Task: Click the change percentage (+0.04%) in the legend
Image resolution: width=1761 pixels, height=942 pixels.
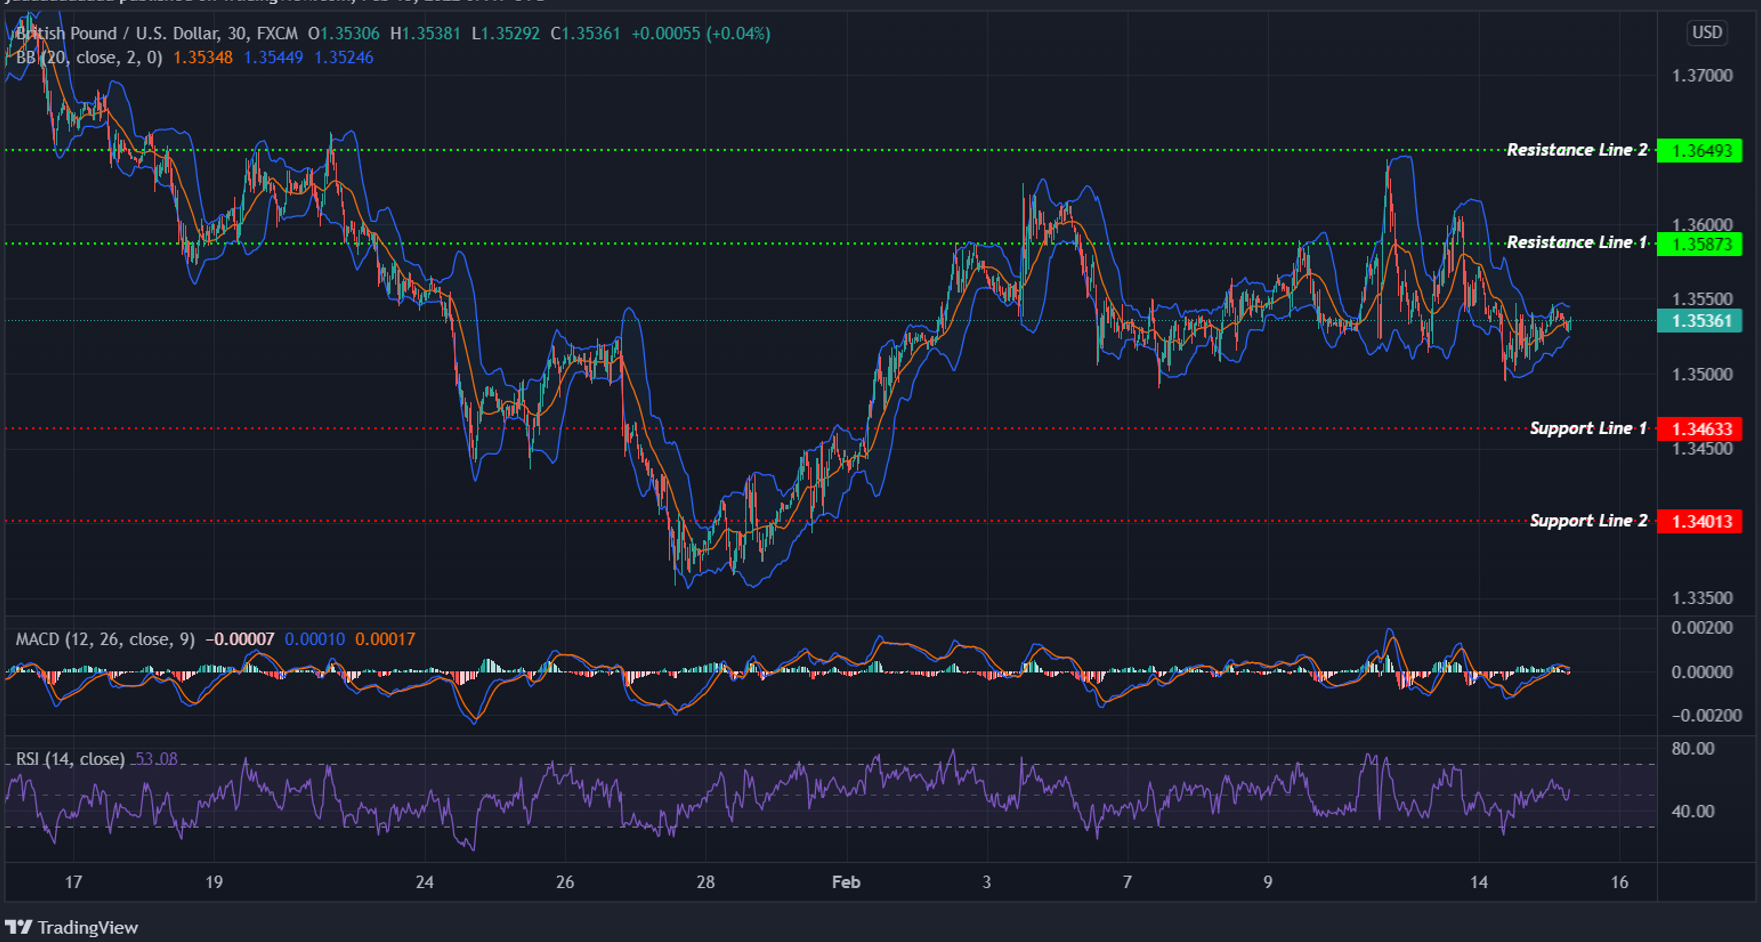Action: 738,33
